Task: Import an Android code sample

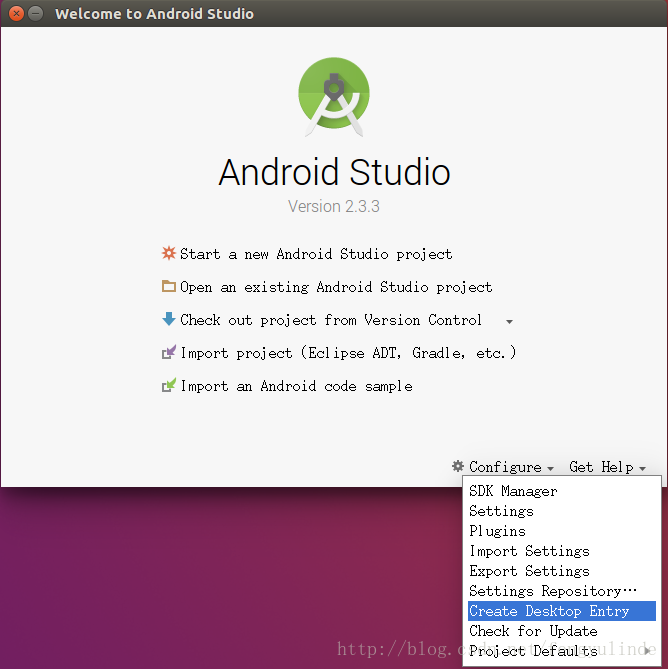Action: click(x=296, y=386)
